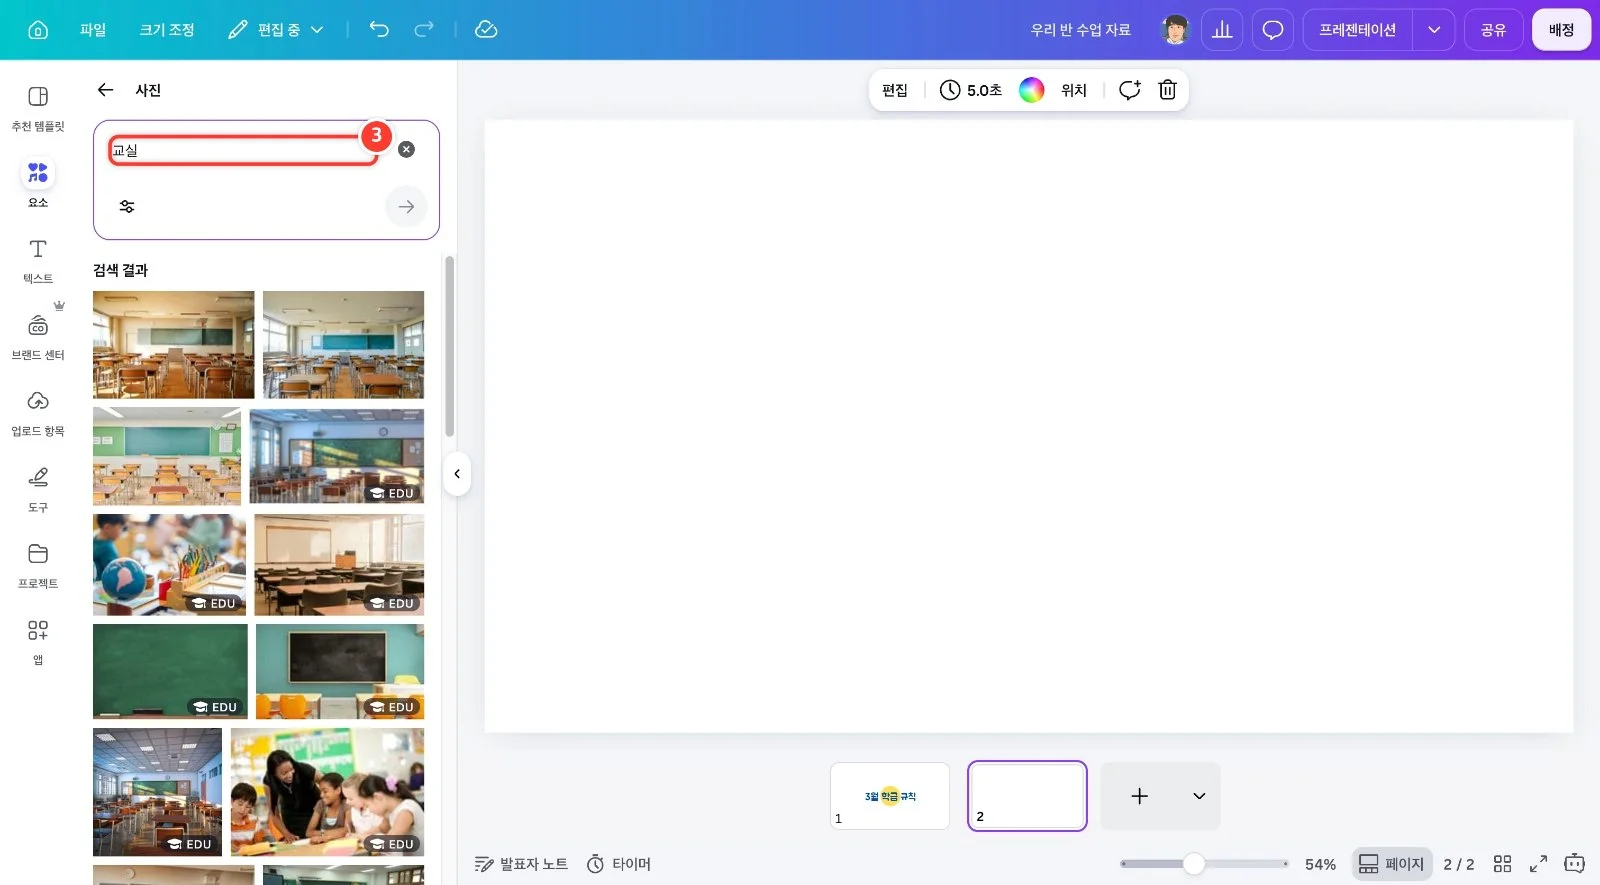Viewport: 1600px width, 885px height.
Task: Open the 파일 menu
Action: pyautogui.click(x=93, y=30)
